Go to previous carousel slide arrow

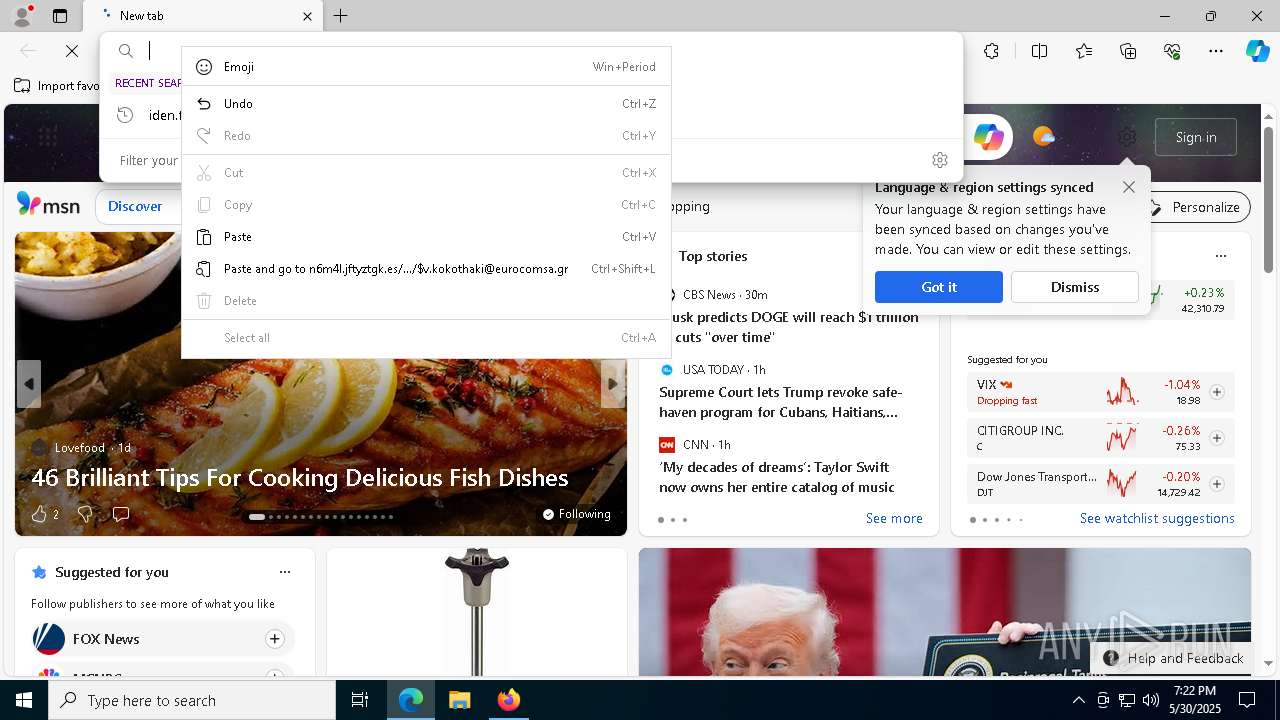(28, 384)
